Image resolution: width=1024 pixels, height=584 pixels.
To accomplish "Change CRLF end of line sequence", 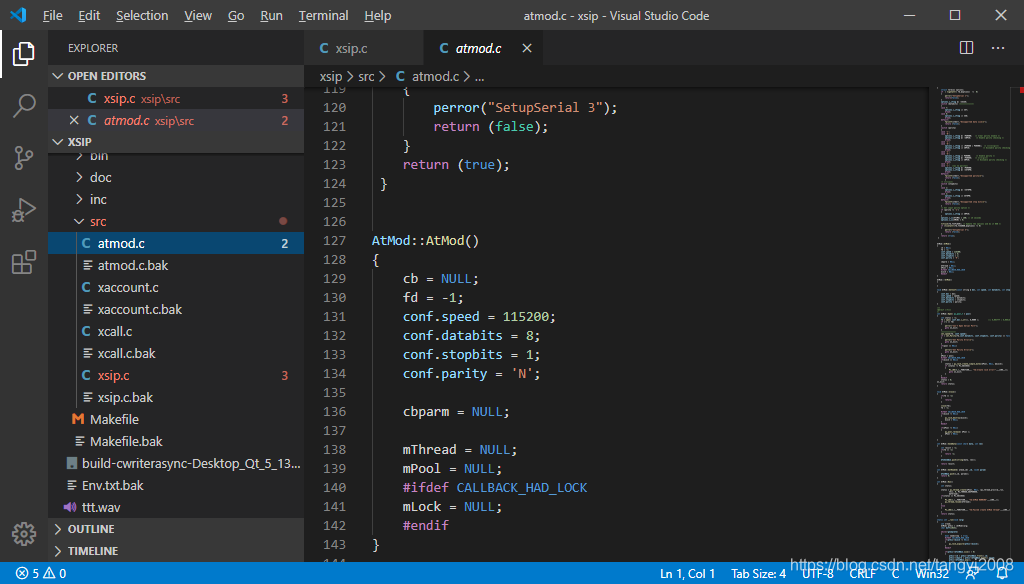I will 863,574.
